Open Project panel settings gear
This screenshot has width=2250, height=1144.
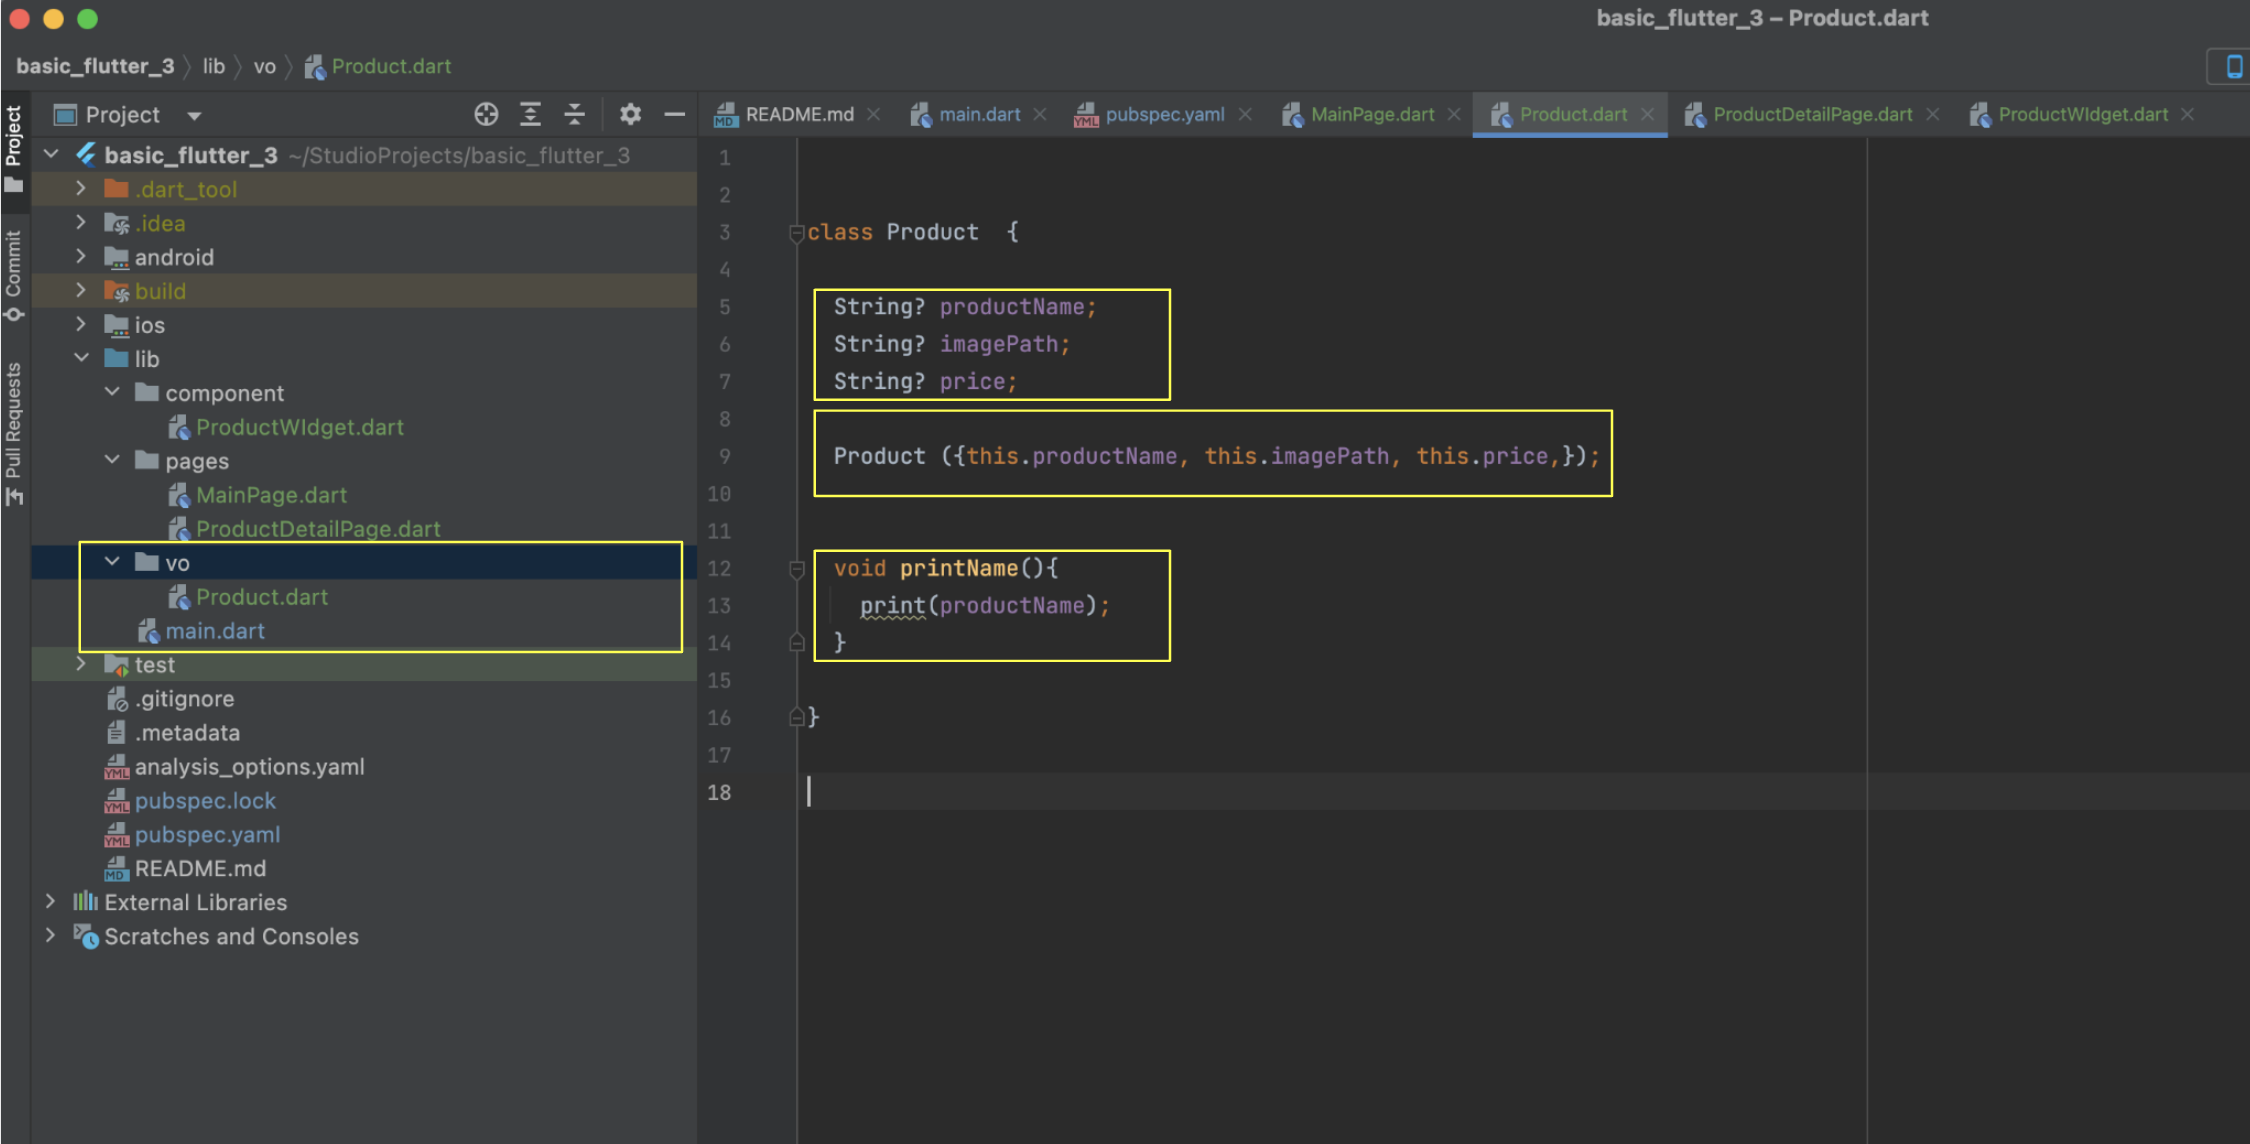pyautogui.click(x=629, y=114)
